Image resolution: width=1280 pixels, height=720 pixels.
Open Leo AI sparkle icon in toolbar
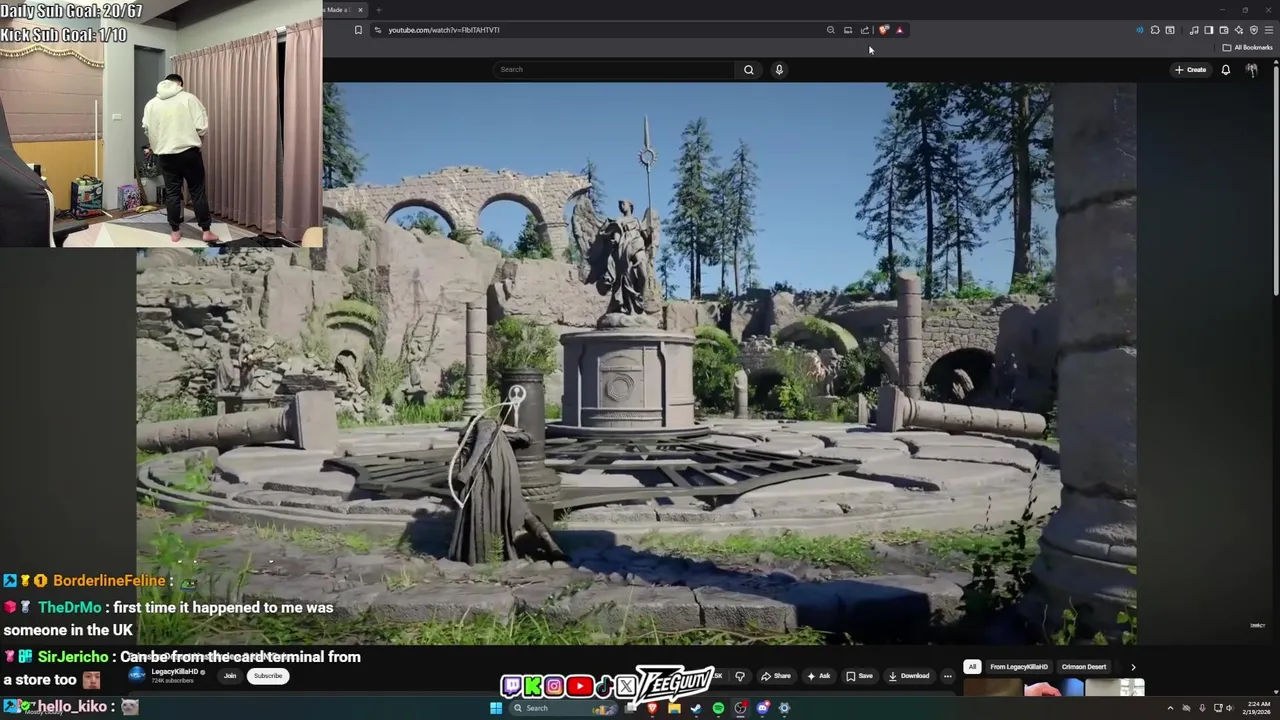pos(1239,30)
